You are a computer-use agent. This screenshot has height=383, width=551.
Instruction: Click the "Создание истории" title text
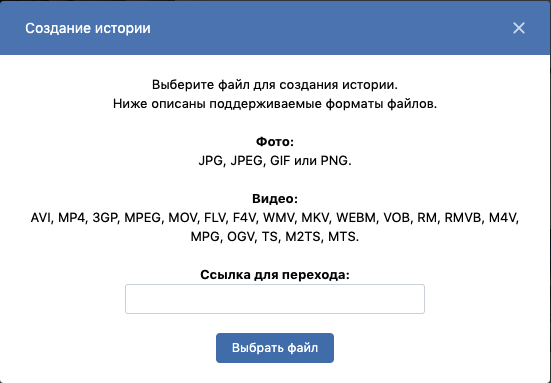(88, 28)
